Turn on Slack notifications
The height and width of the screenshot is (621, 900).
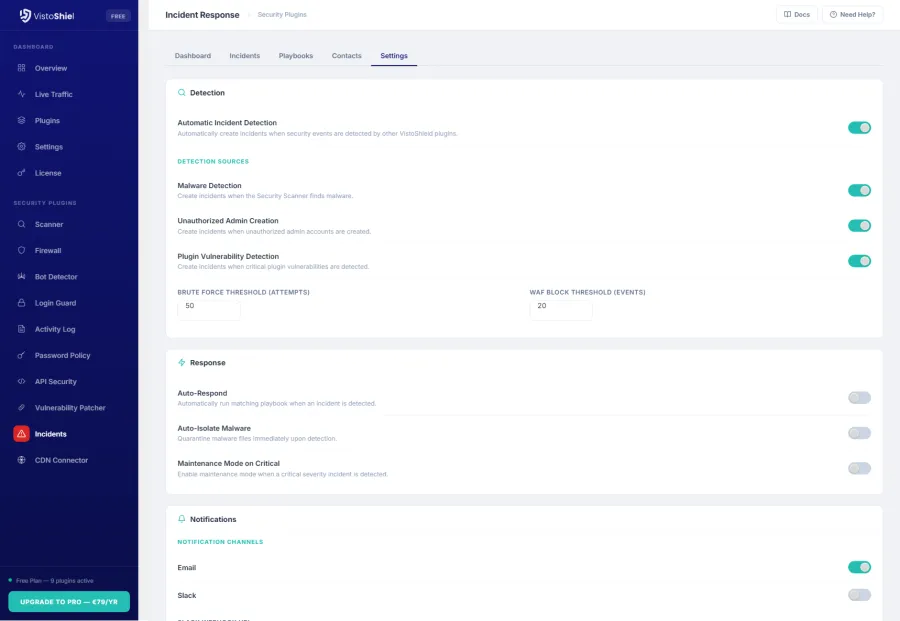[x=859, y=594]
